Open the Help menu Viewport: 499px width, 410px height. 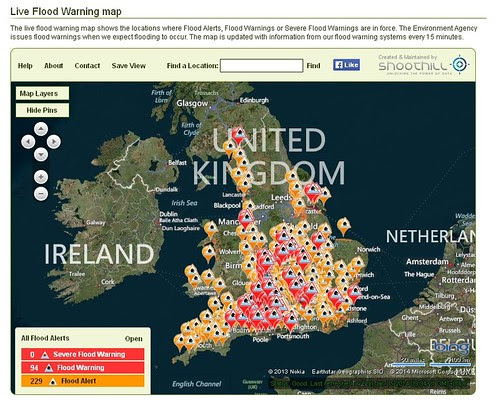click(25, 66)
